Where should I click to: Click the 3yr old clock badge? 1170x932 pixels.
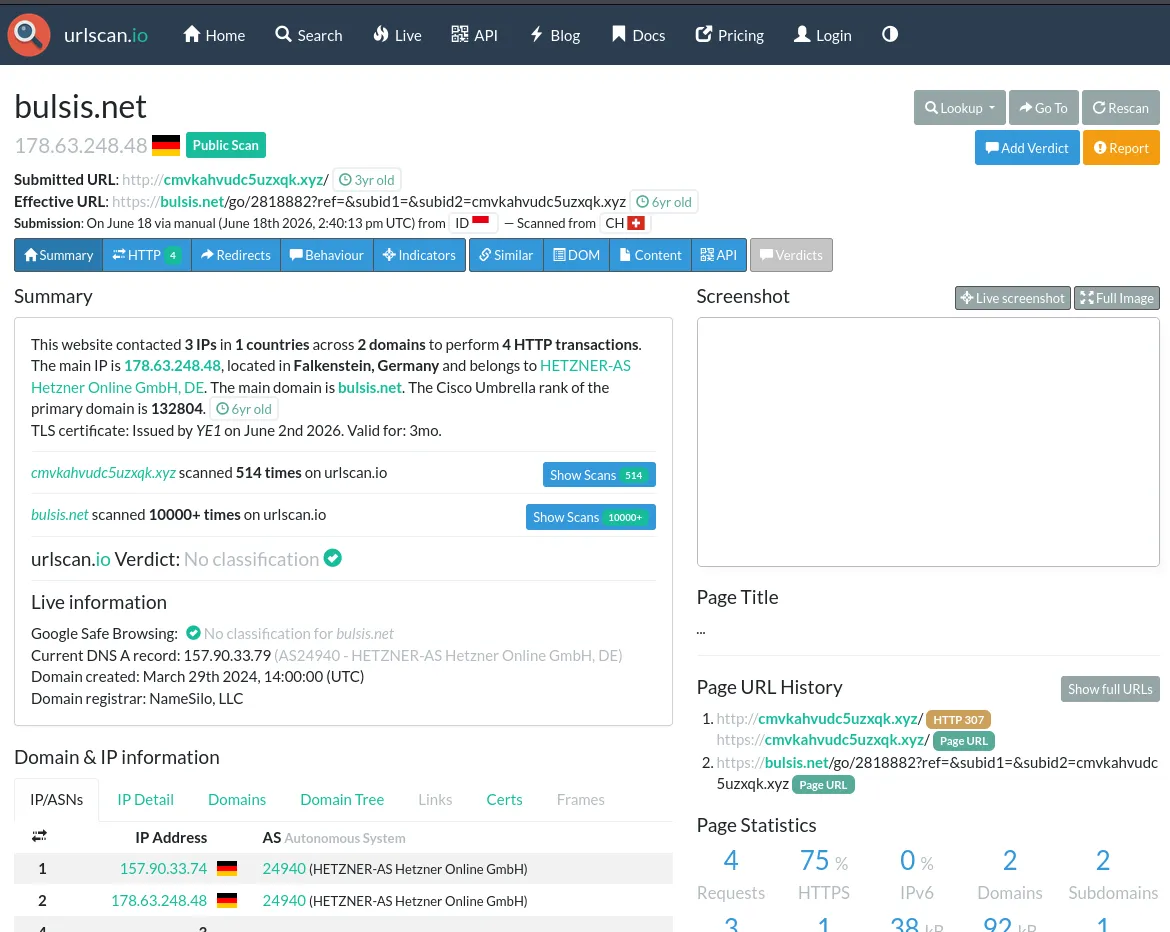coord(366,180)
